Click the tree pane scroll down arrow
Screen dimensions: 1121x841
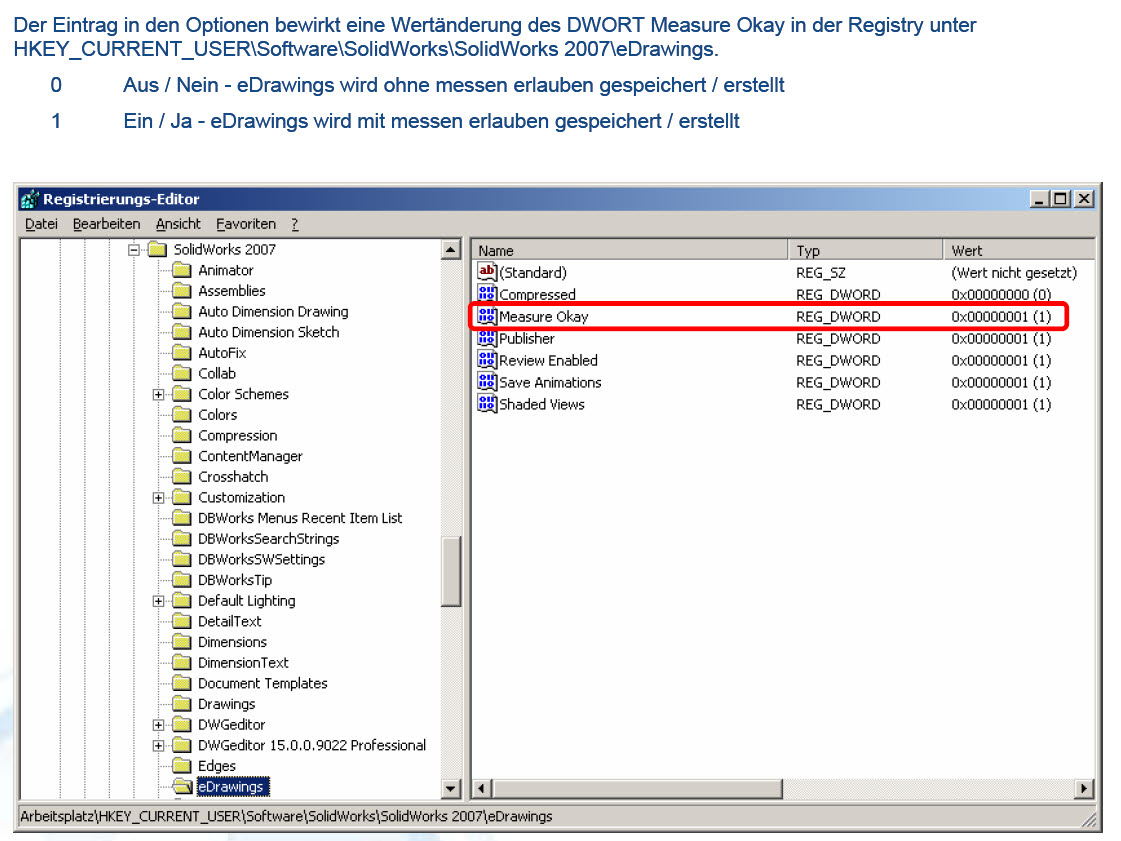pos(451,789)
